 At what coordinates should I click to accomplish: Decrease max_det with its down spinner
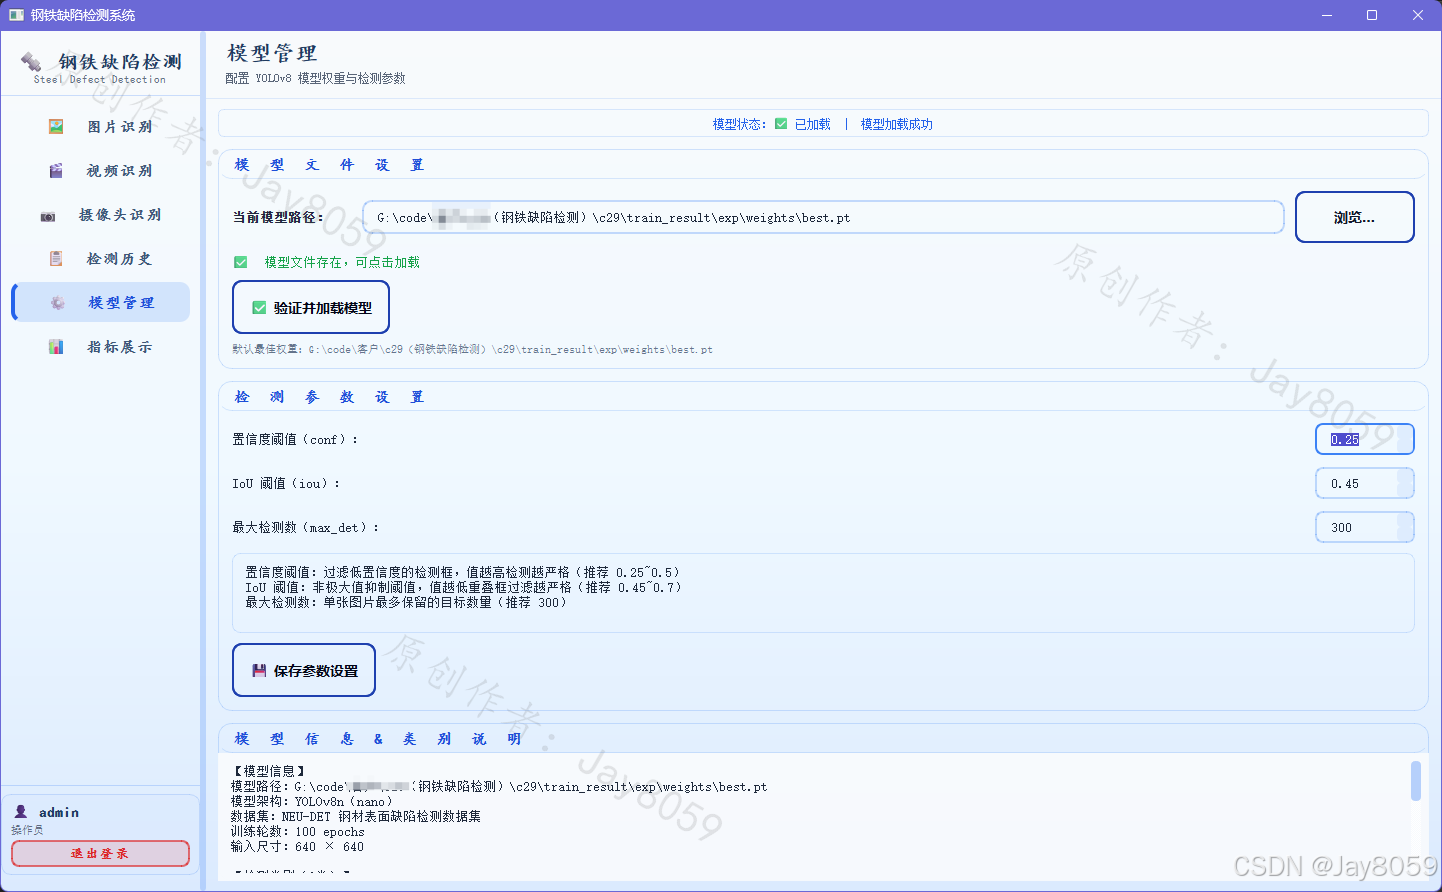(1405, 534)
